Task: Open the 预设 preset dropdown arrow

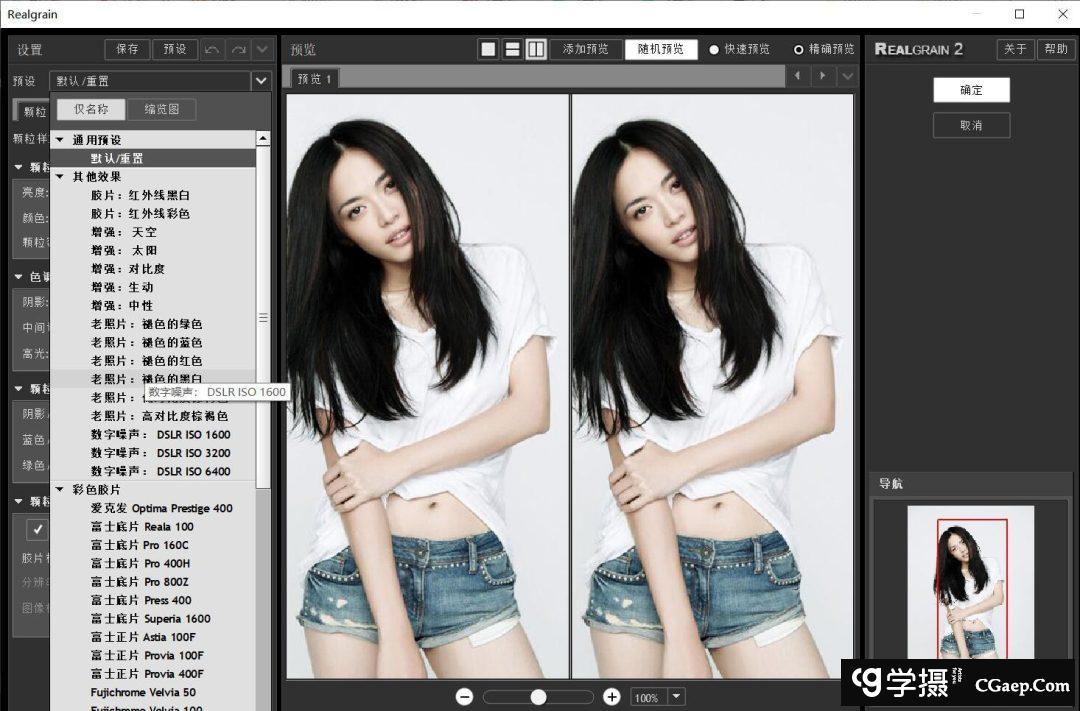Action: pos(261,81)
